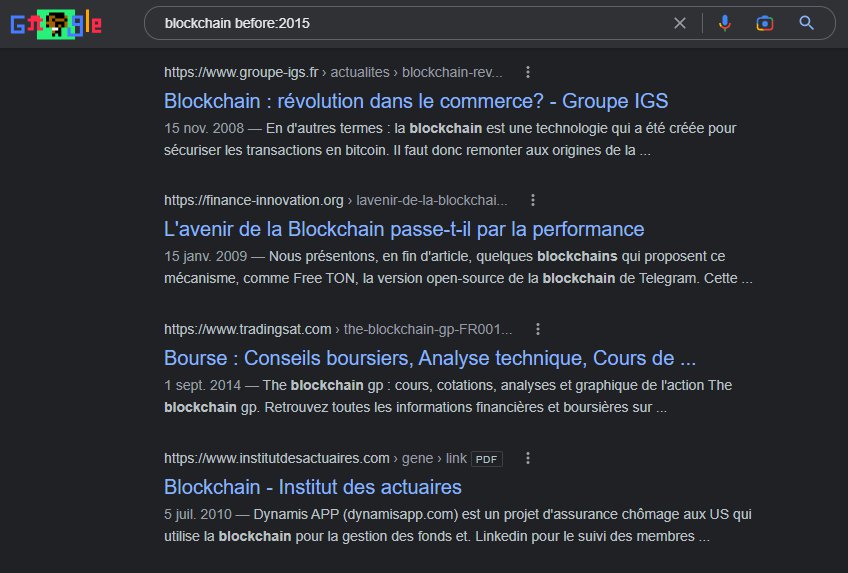The width and height of the screenshot is (848, 573).
Task: Click the groupe-igs.fr URL breadcrumb
Action: [333, 72]
